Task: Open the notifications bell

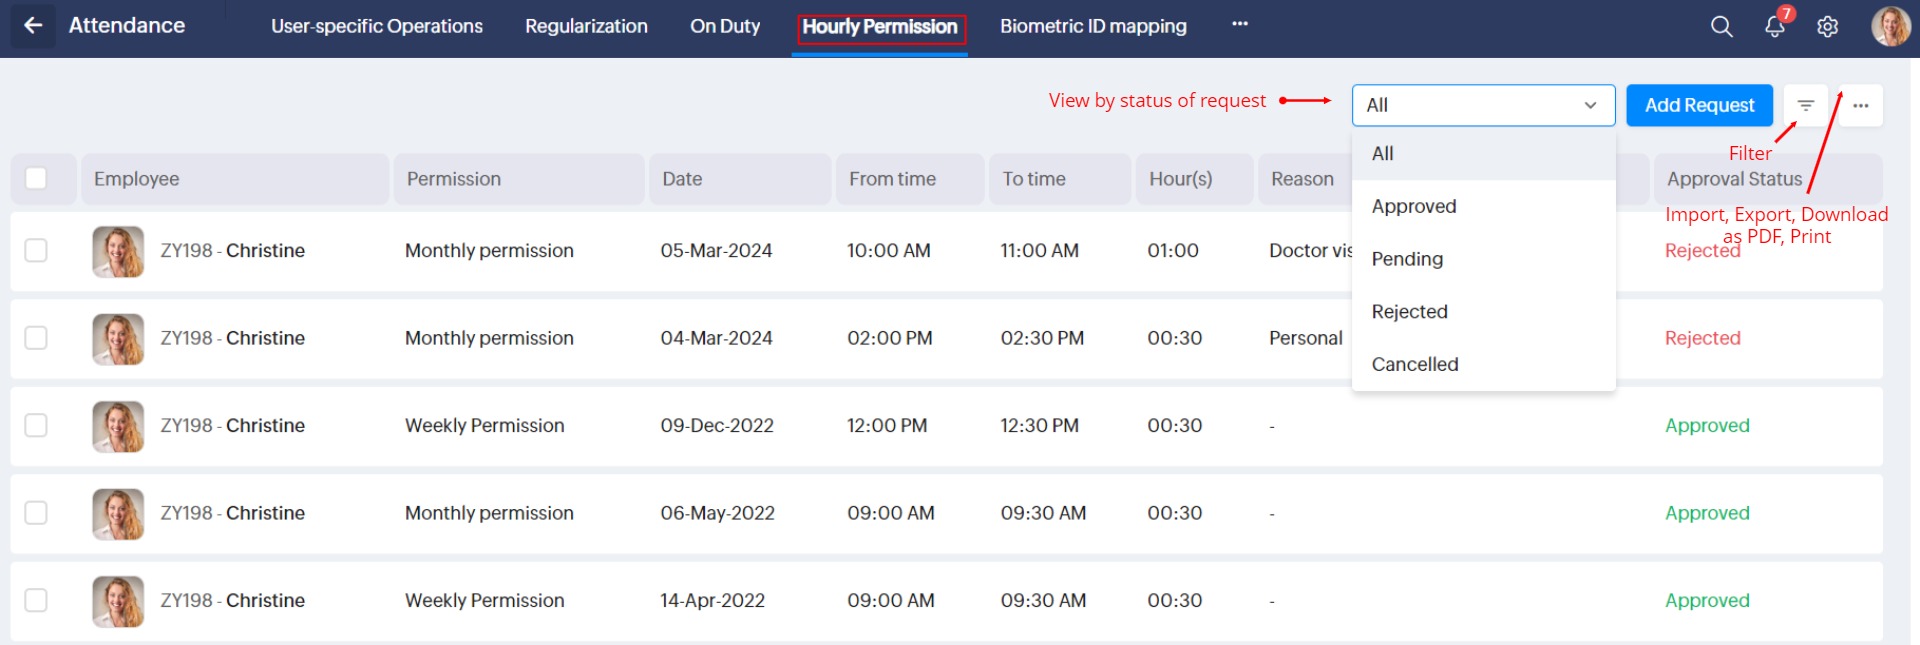Action: [1775, 27]
